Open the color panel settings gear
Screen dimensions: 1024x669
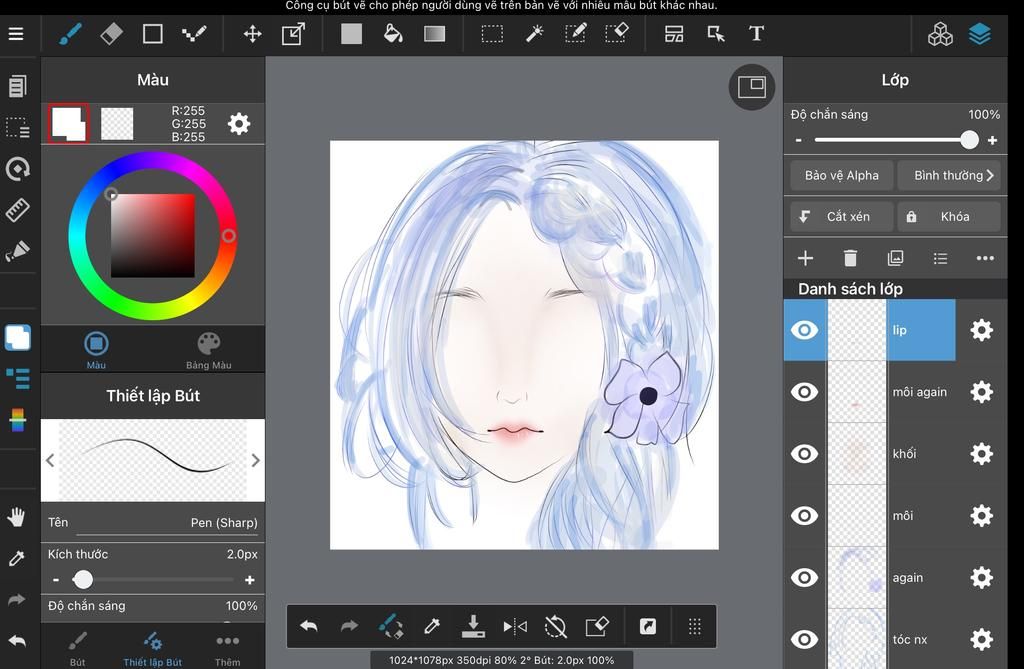(x=239, y=123)
